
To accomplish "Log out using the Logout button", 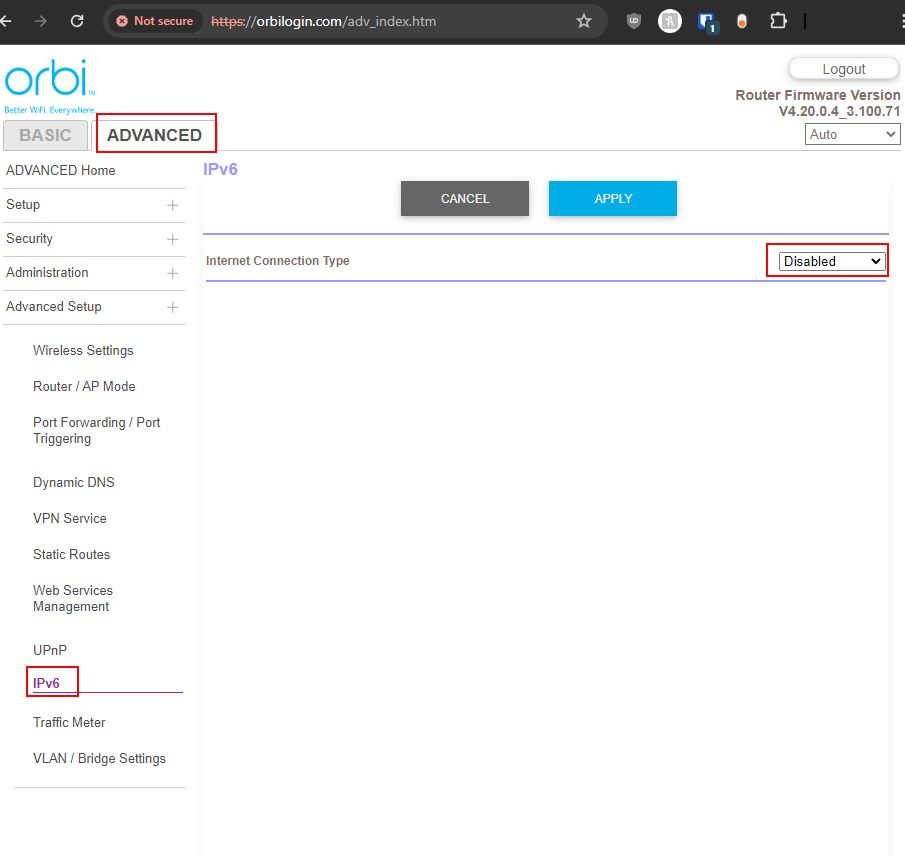I will pyautogui.click(x=843, y=69).
